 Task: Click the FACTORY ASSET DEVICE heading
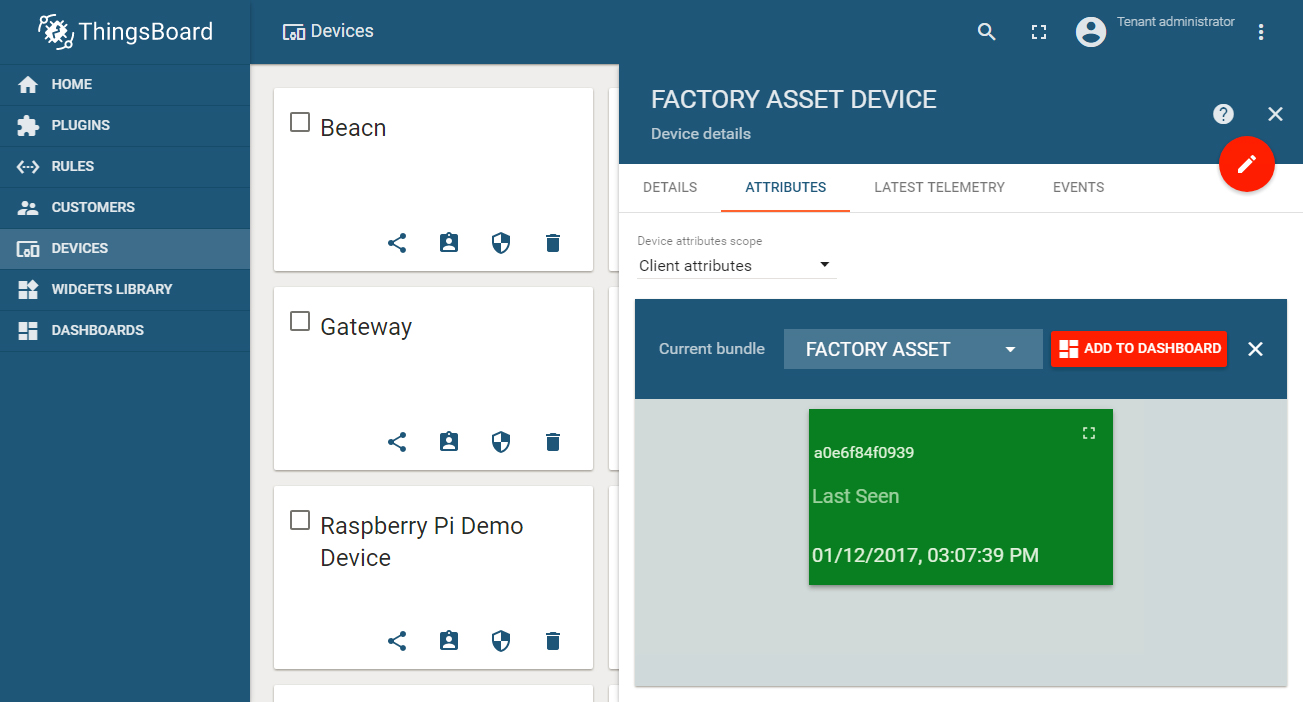click(794, 100)
